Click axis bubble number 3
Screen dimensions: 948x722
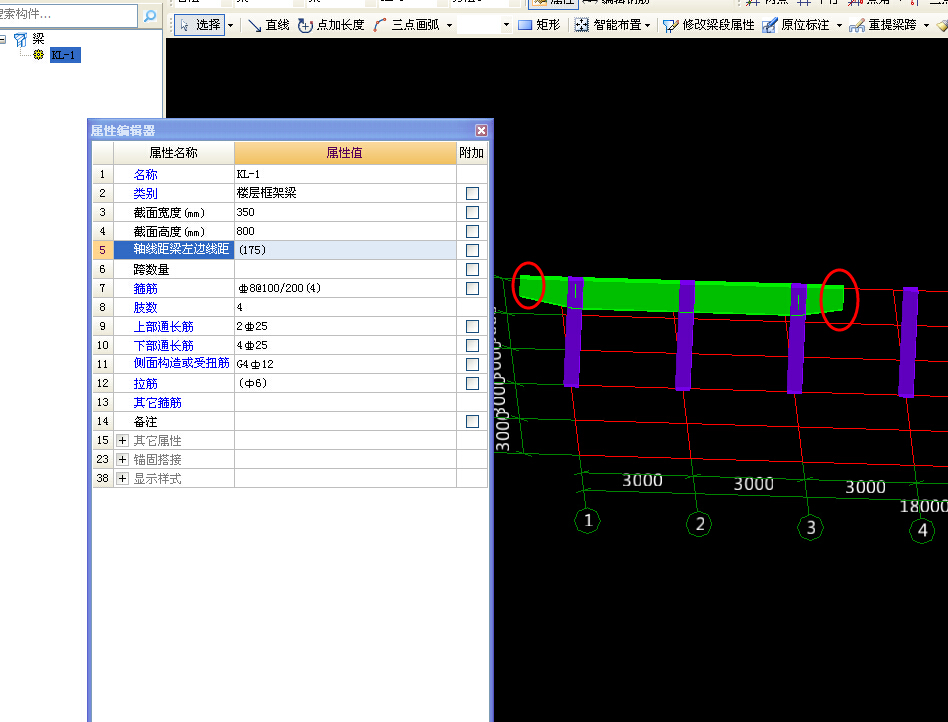[810, 527]
